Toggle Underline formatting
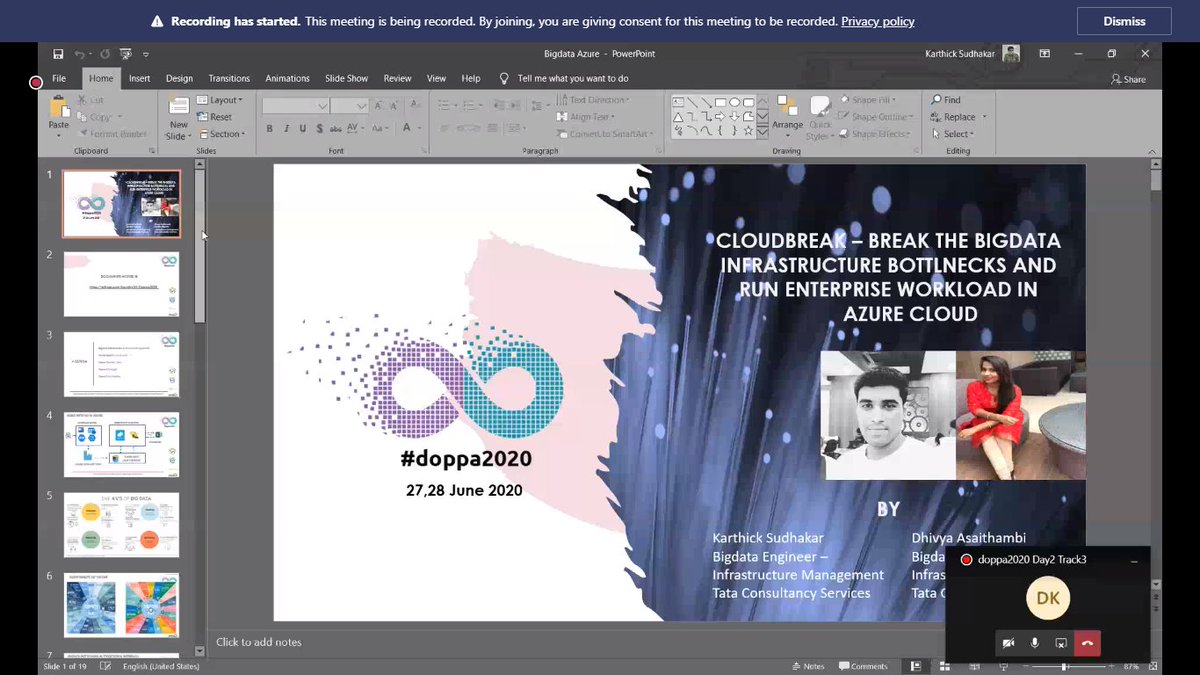This screenshot has width=1200, height=675. click(302, 128)
